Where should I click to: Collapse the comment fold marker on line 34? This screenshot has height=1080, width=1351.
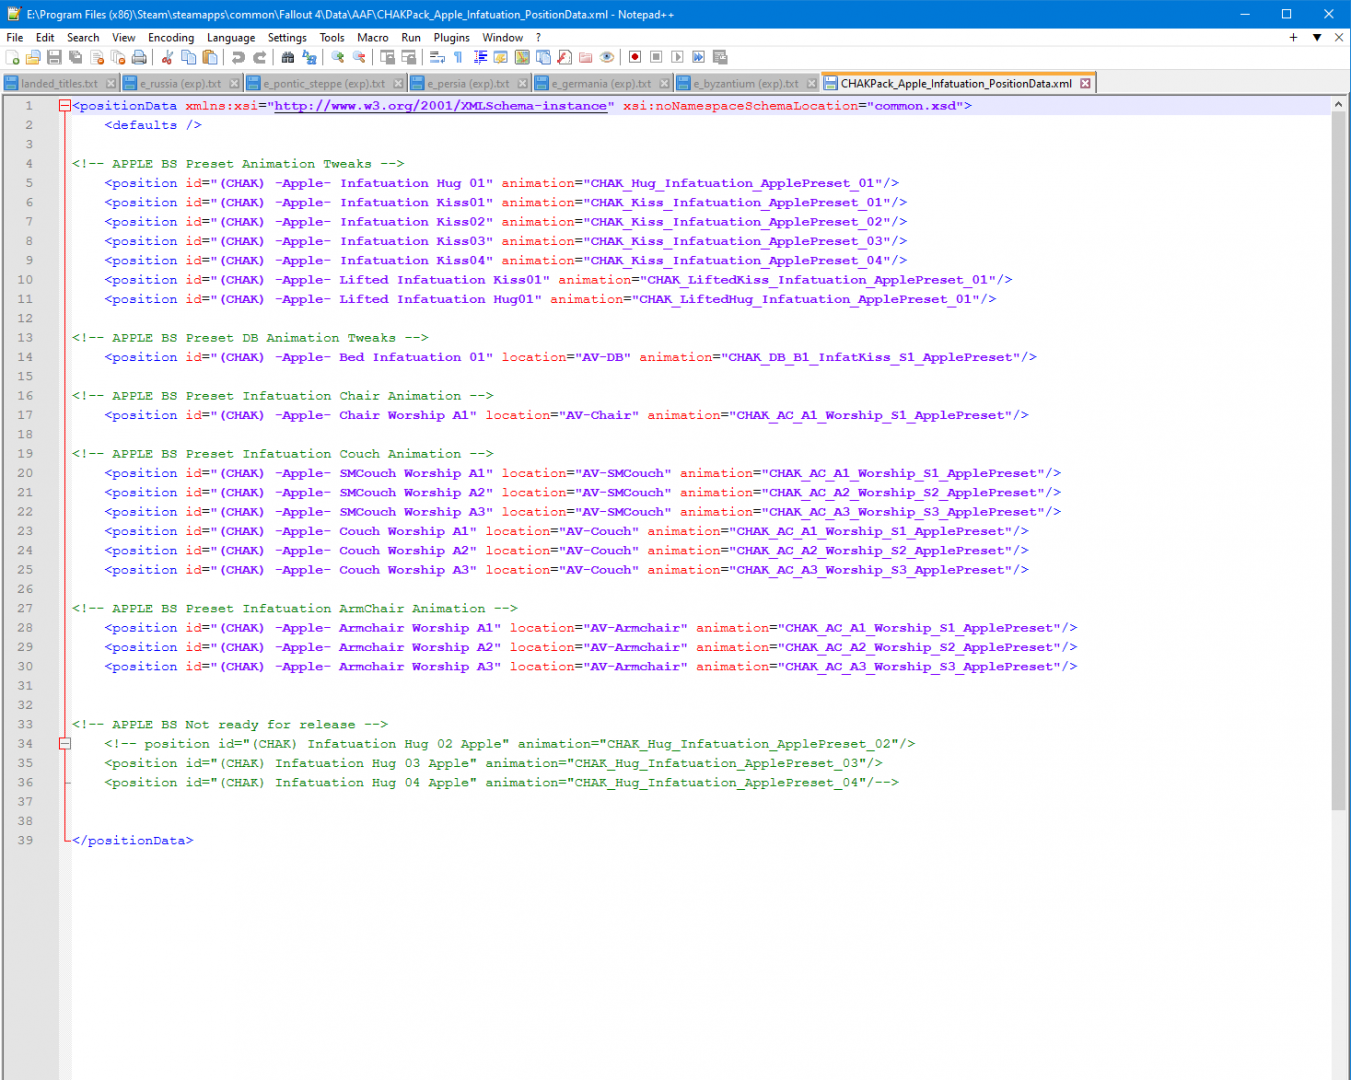65,744
